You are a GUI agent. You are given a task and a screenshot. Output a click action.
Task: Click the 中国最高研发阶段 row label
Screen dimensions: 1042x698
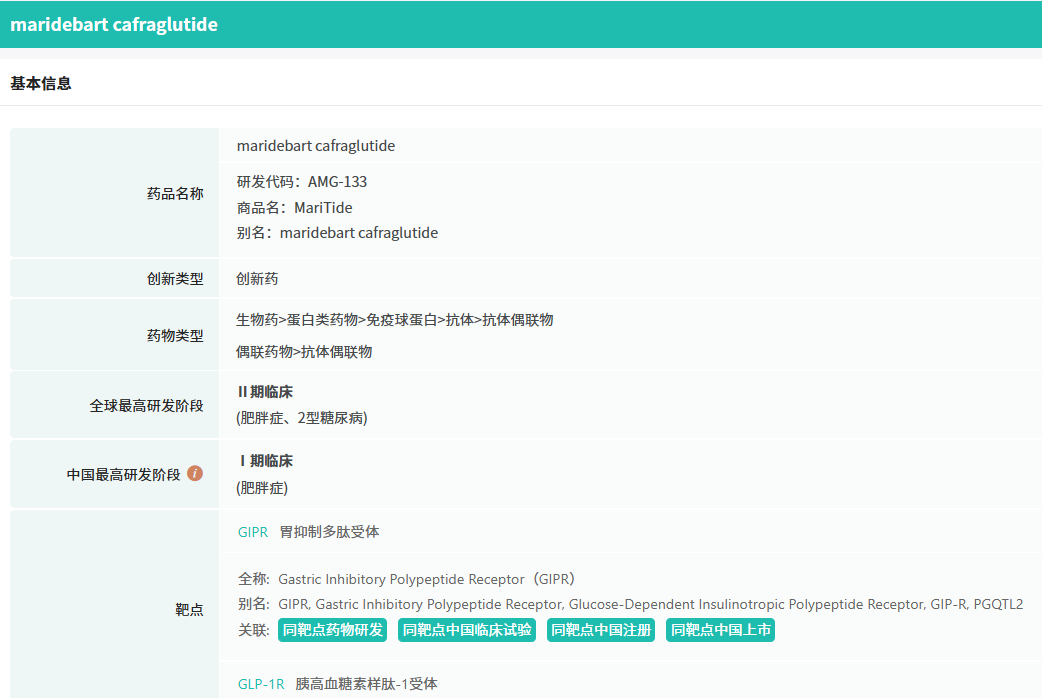click(x=124, y=475)
